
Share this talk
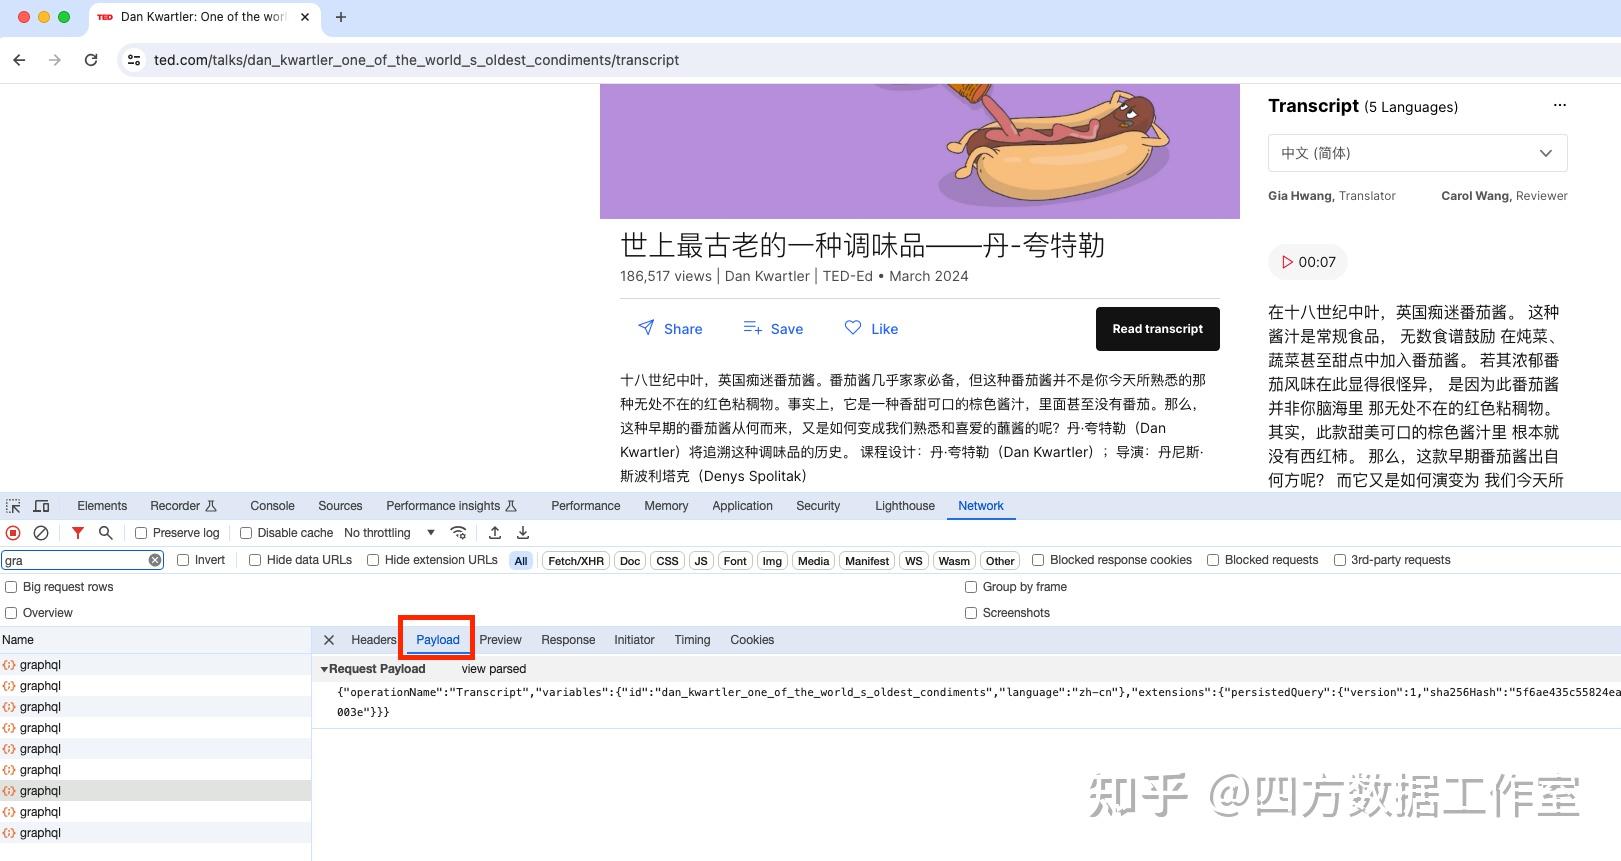[x=670, y=329]
